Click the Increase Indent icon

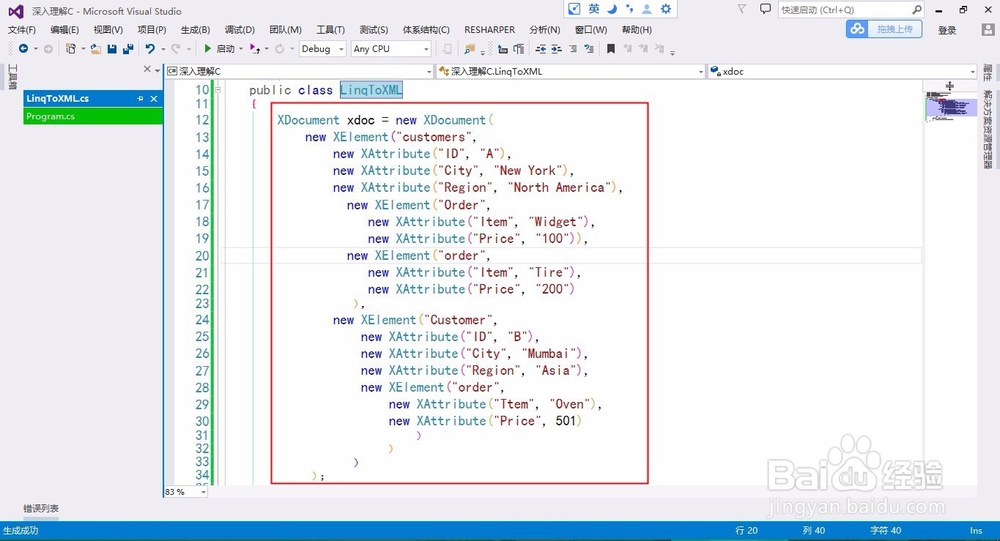556,48
